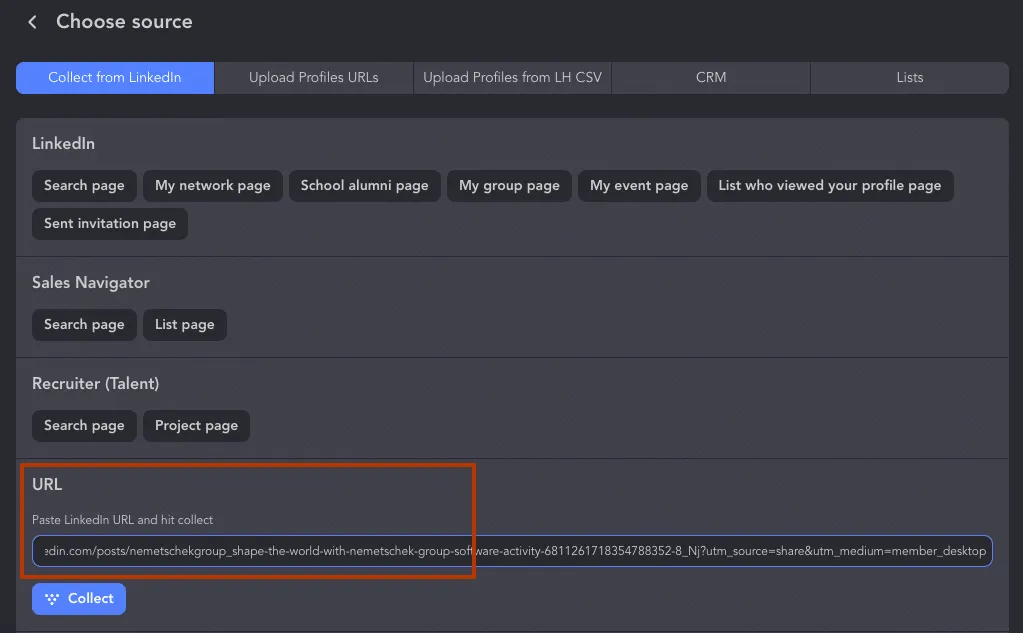The image size is (1023, 633).
Task: Select My group page option
Action: [x=509, y=186]
